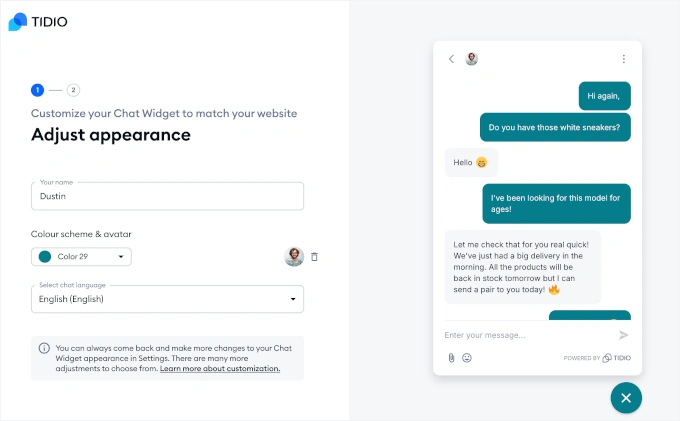Screen dimensions: 680x421
Task: Close chat widget with round X button
Action: (x=626, y=397)
